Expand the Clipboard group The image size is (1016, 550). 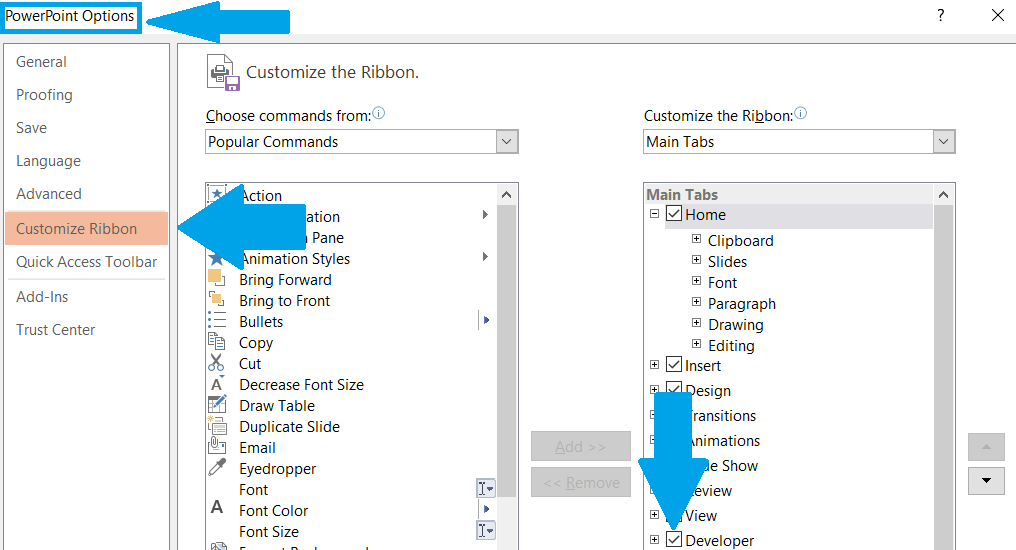coord(697,238)
